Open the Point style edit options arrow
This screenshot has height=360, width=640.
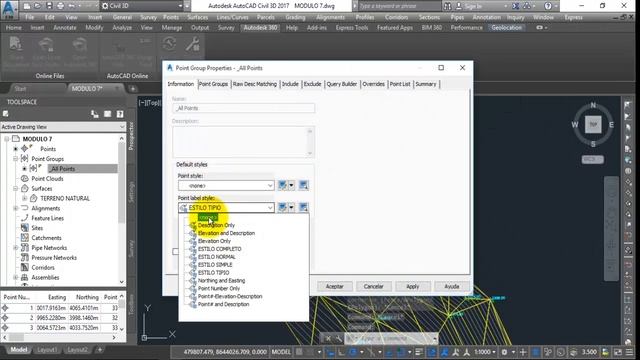[x=291, y=186]
